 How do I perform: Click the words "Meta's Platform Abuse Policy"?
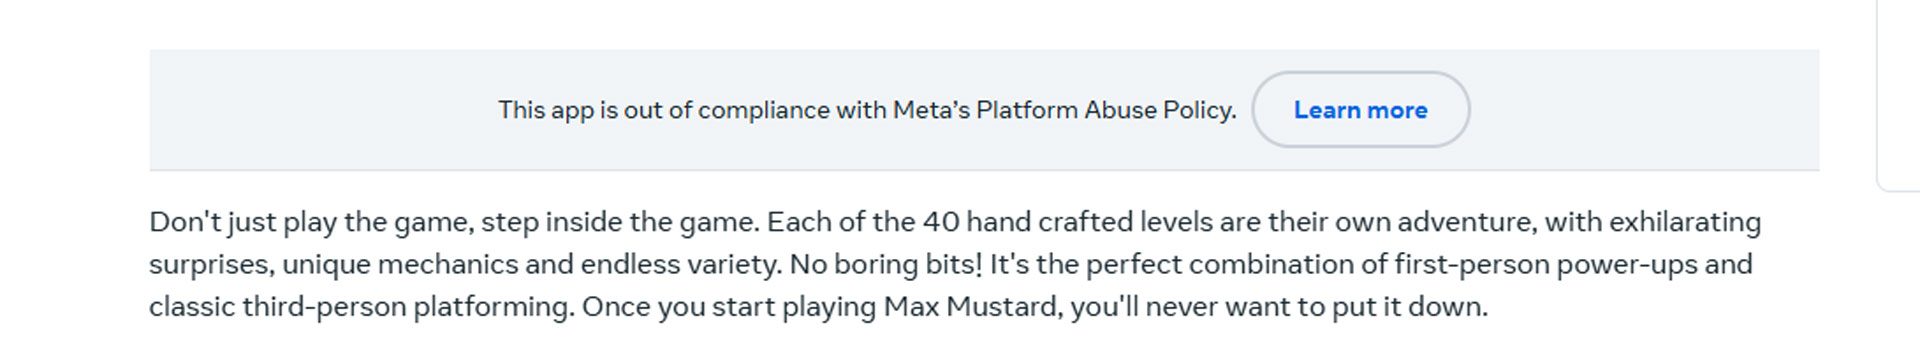[x=1064, y=110]
